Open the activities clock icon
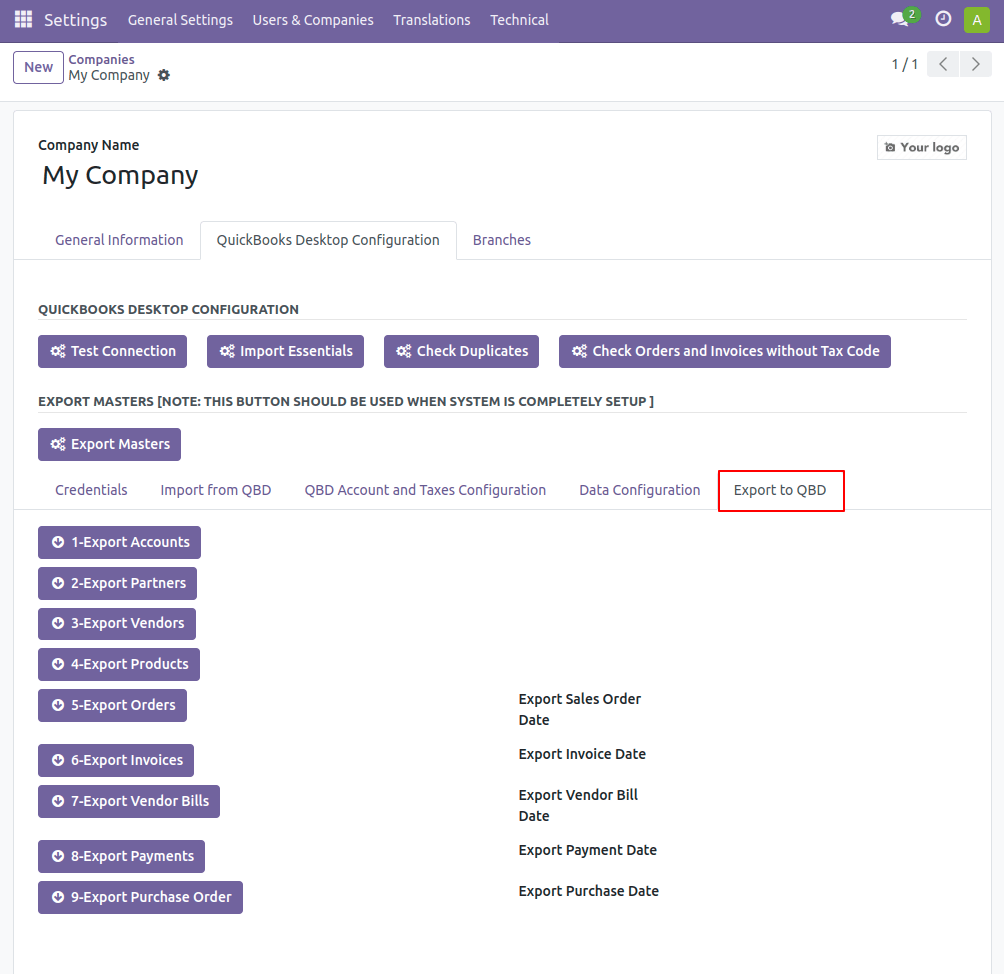1004x974 pixels. click(943, 20)
